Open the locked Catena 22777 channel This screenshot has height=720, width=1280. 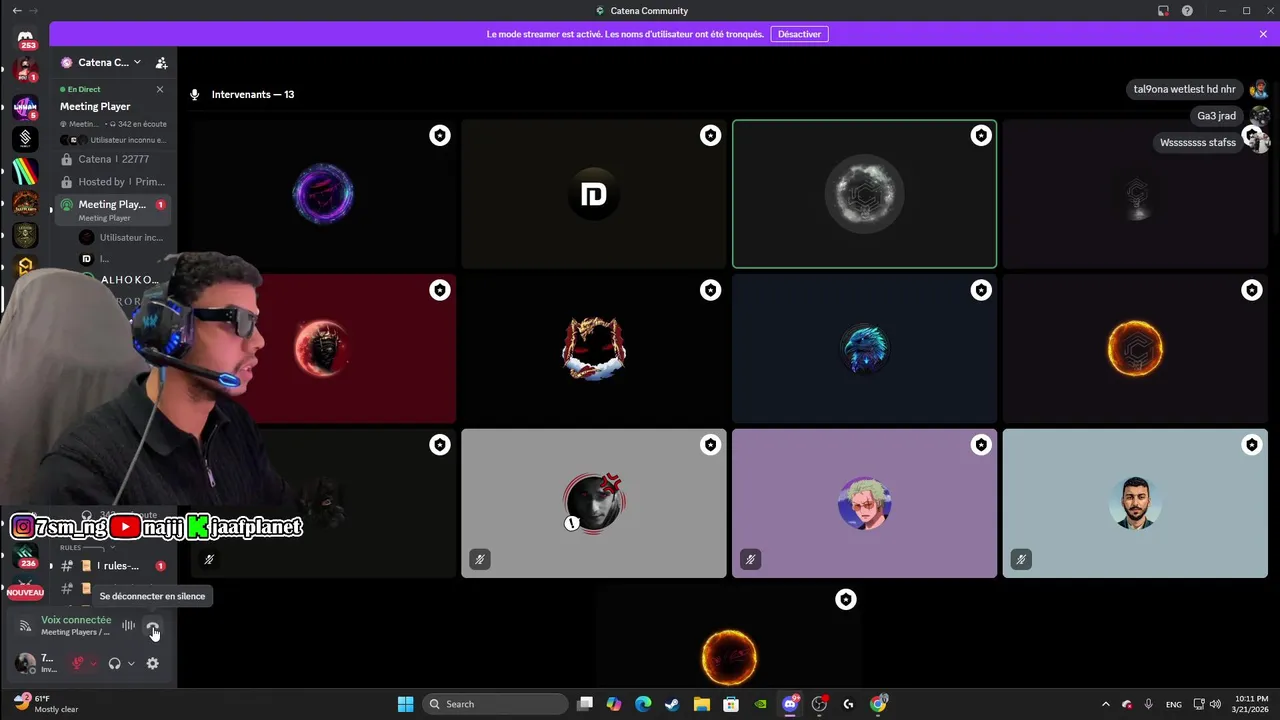112,159
